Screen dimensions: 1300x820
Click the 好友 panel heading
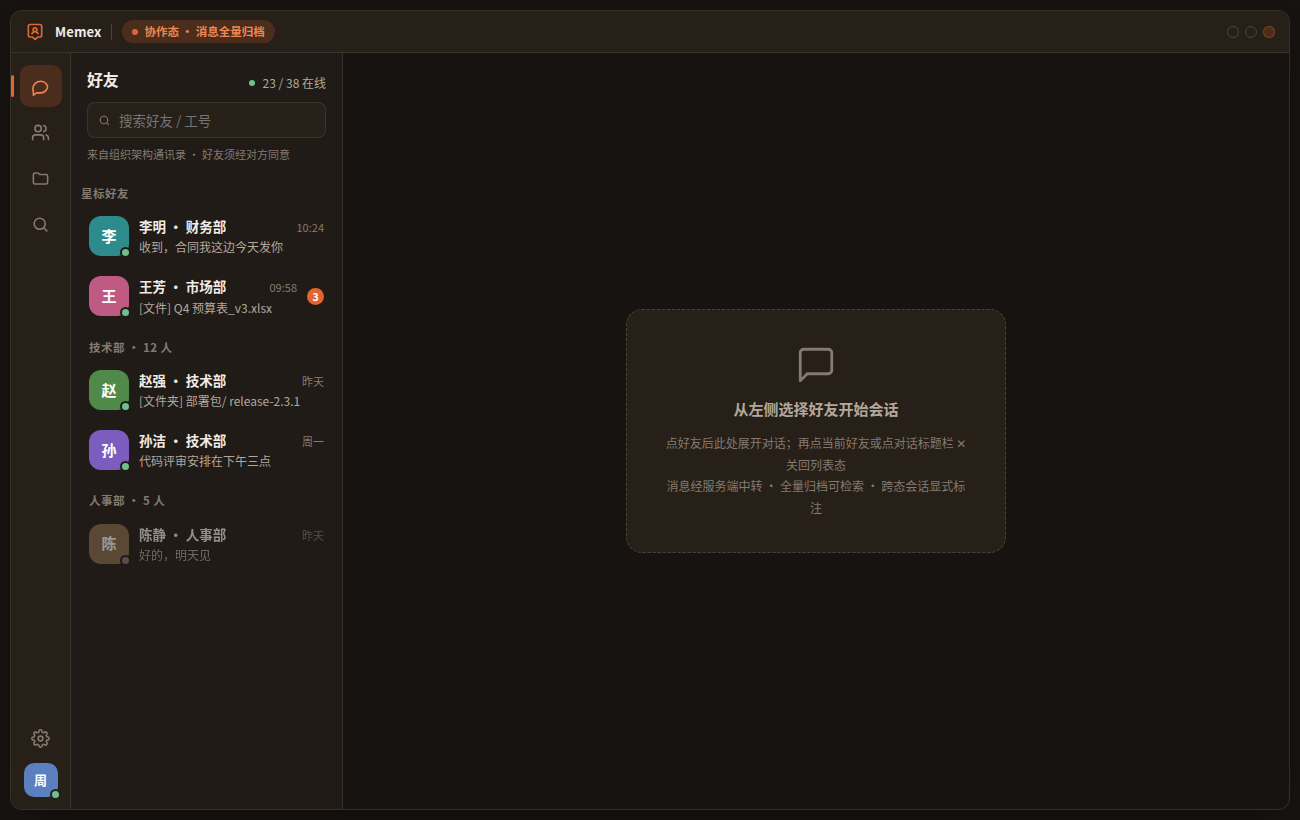click(x=103, y=81)
